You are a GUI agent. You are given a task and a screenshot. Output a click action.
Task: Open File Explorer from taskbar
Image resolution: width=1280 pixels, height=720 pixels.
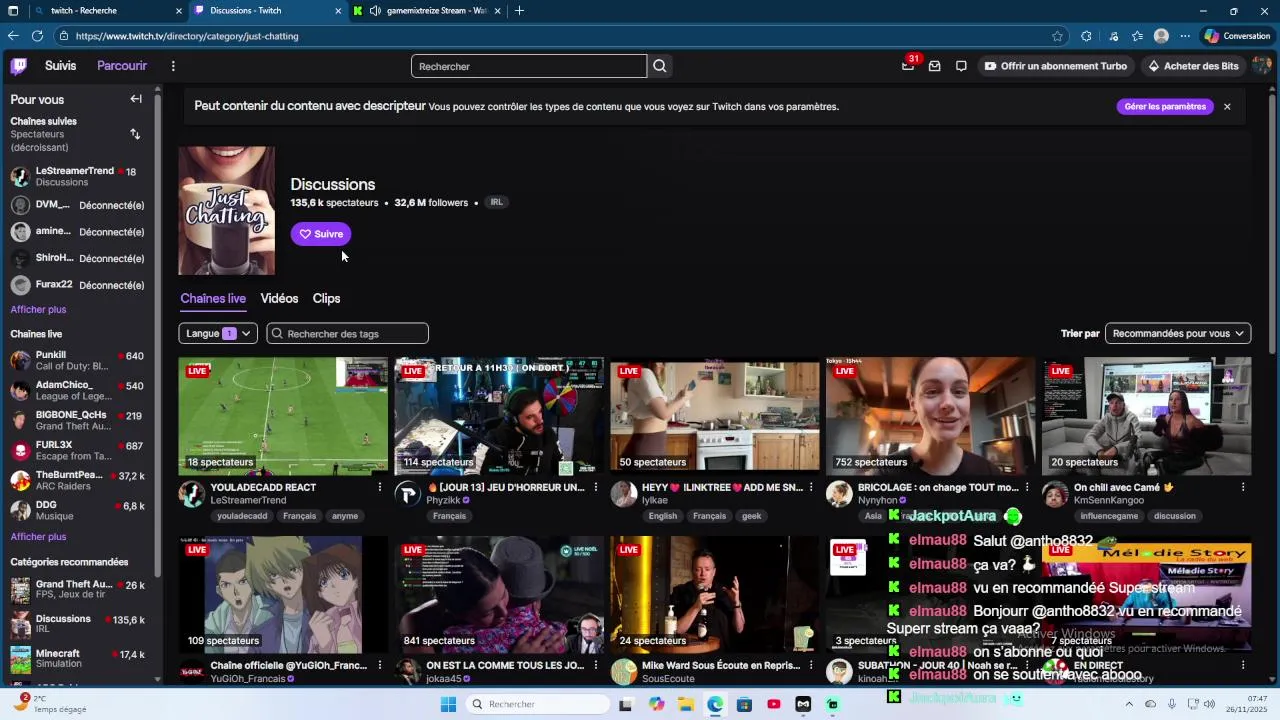point(686,705)
